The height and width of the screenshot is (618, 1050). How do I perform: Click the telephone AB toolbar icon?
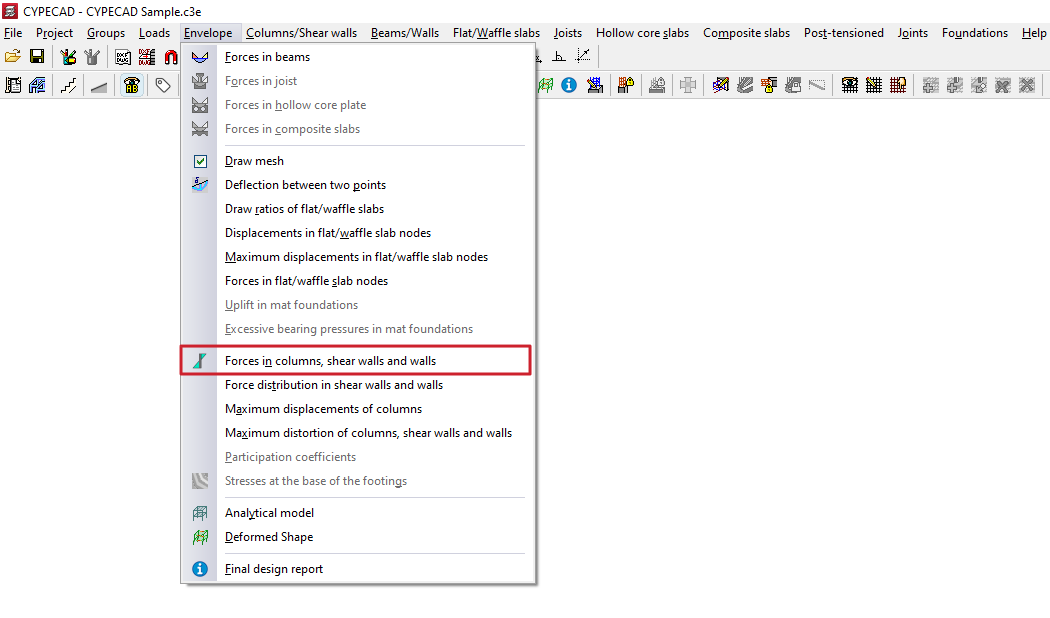click(x=132, y=85)
